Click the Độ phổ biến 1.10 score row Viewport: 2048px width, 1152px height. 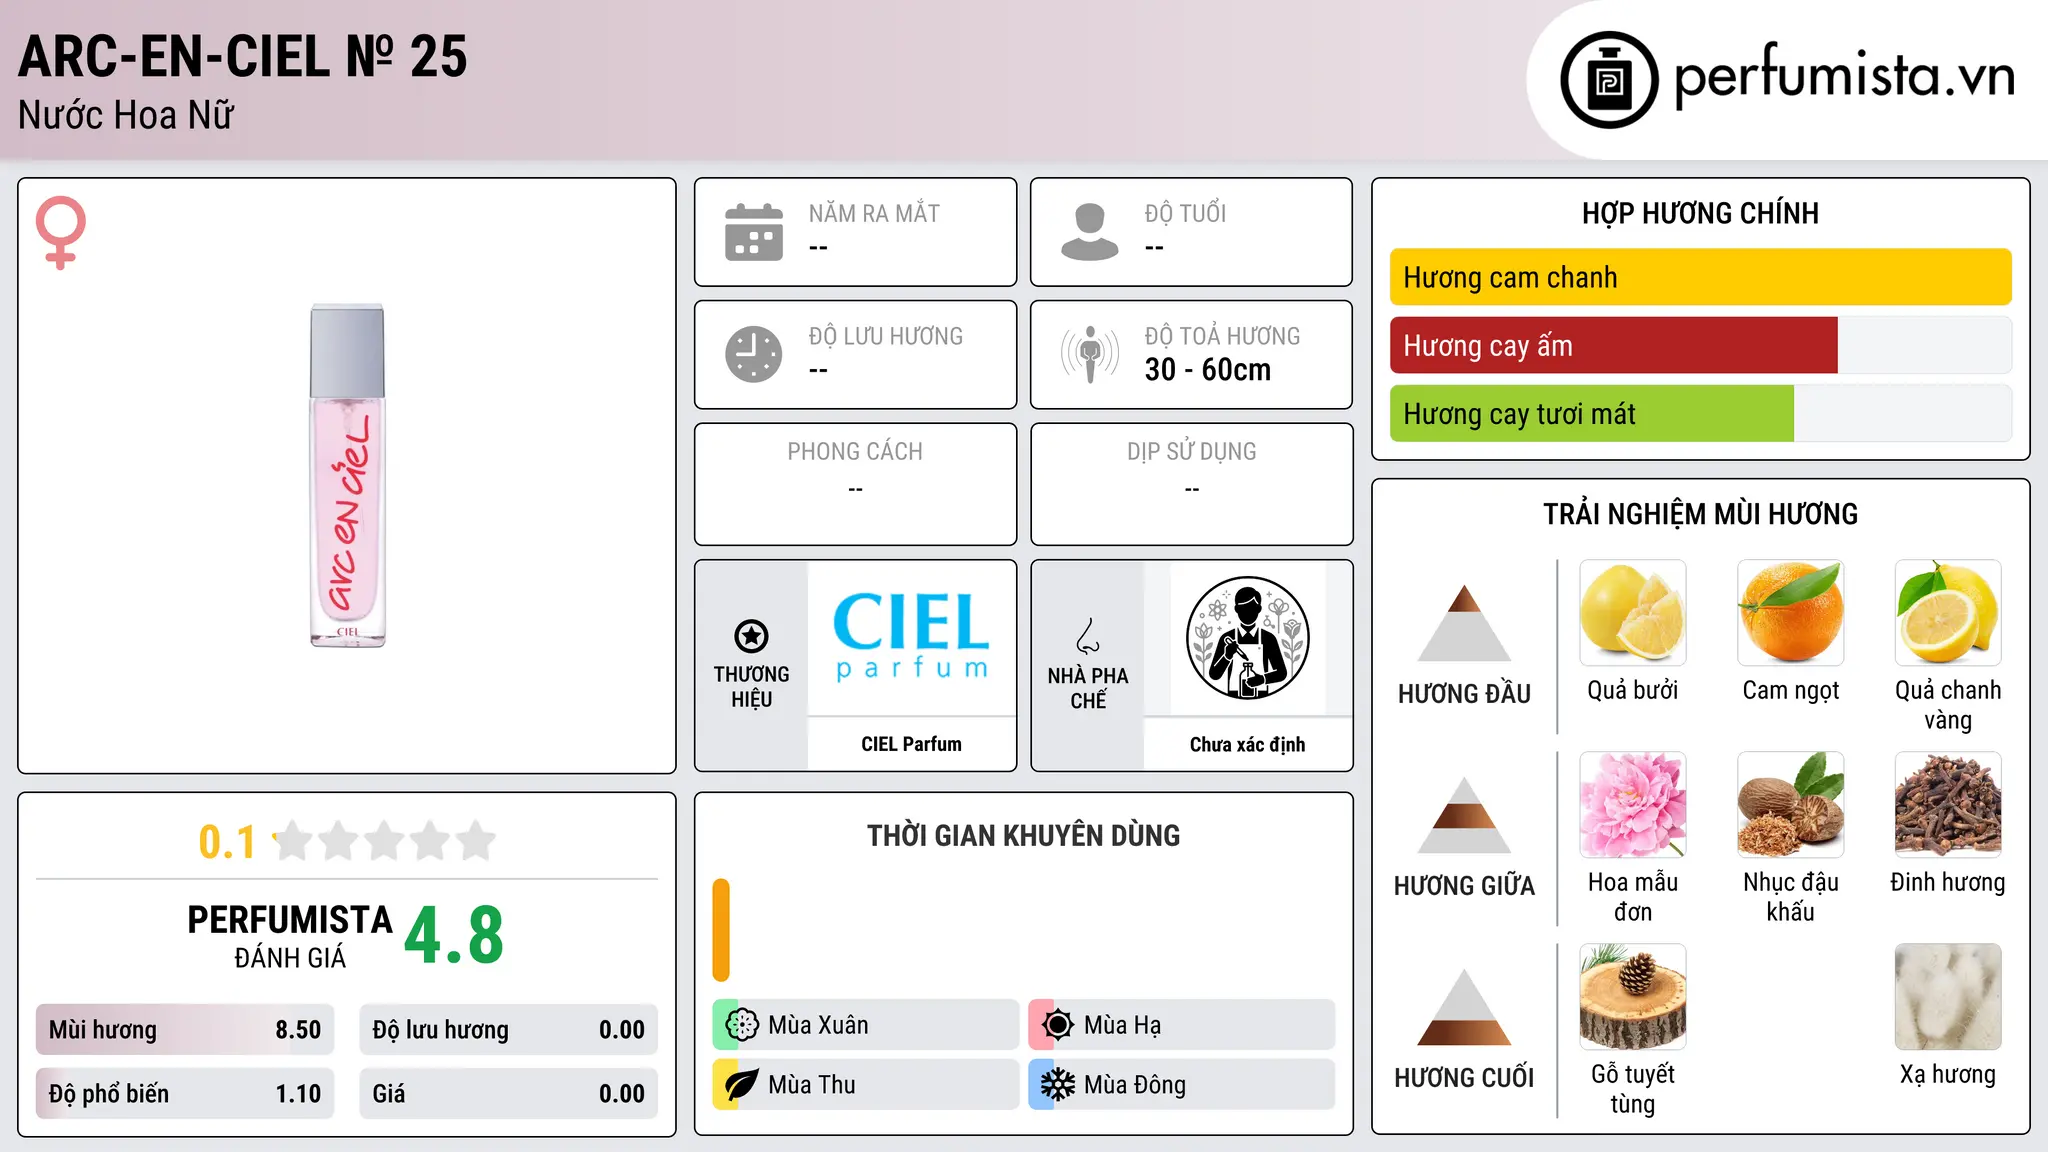tap(185, 1094)
